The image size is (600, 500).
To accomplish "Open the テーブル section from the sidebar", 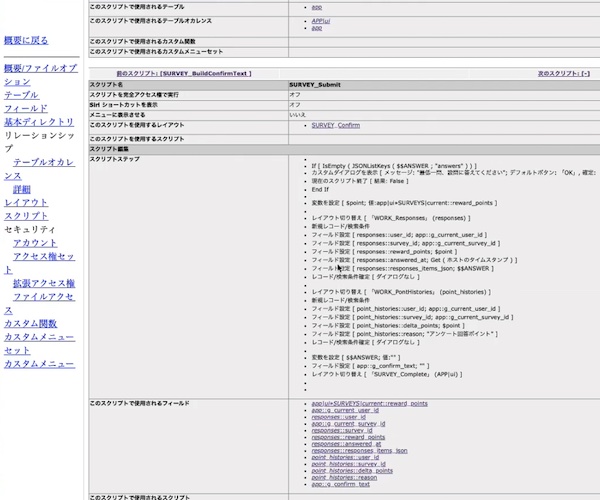I will click(22, 95).
